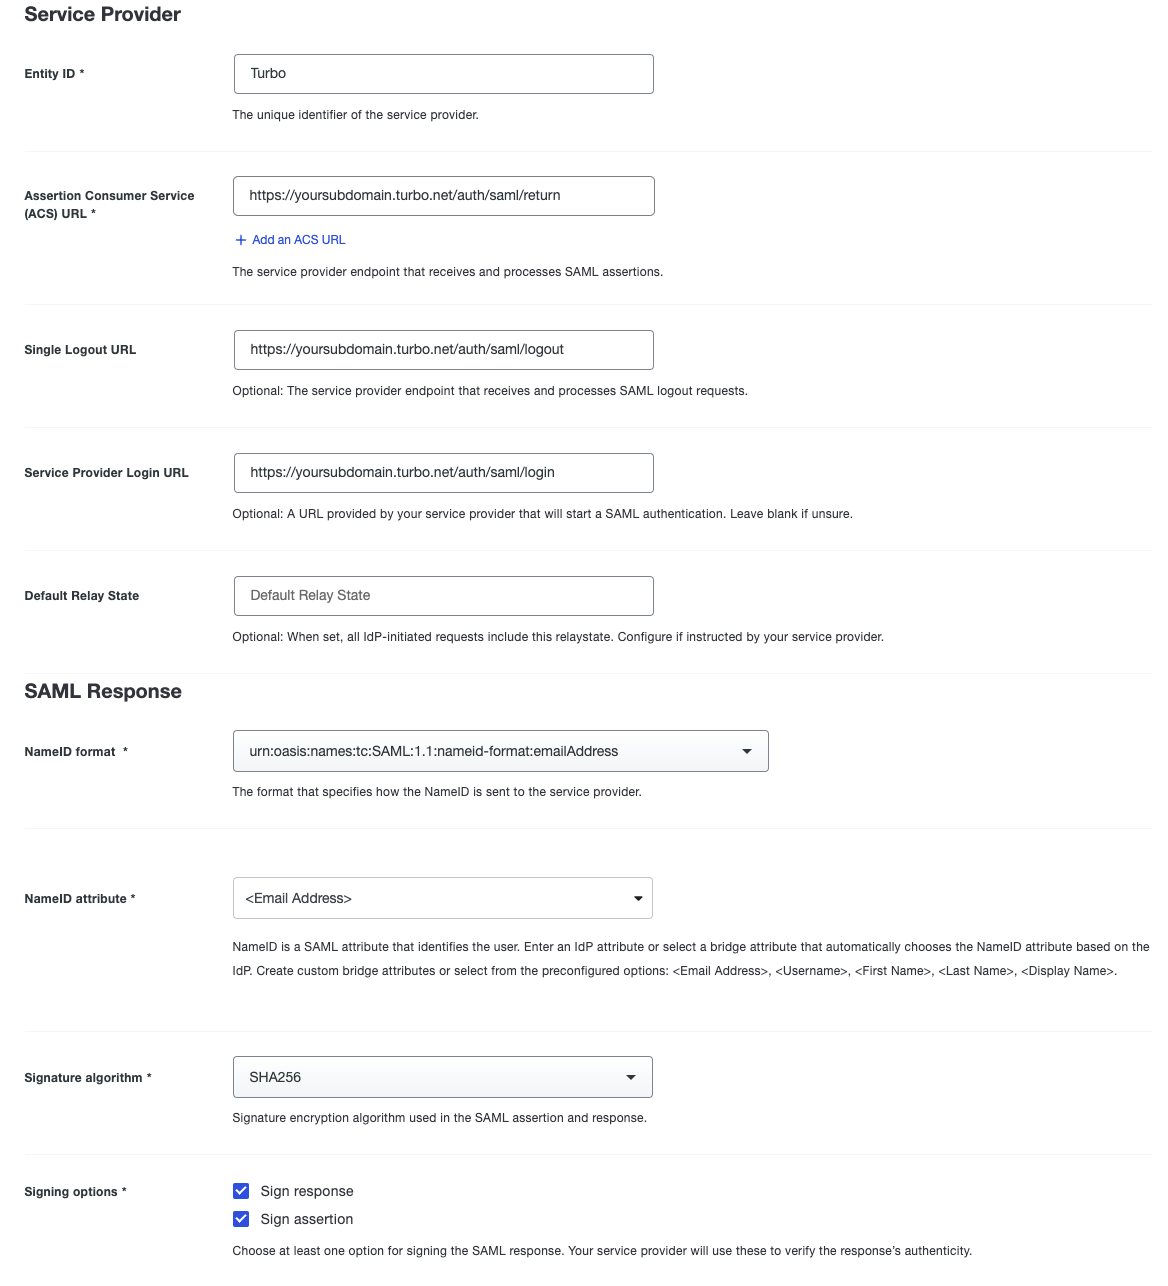This screenshot has width=1168, height=1286.
Task: Click the Service Provider Login URL field
Action: click(x=443, y=472)
